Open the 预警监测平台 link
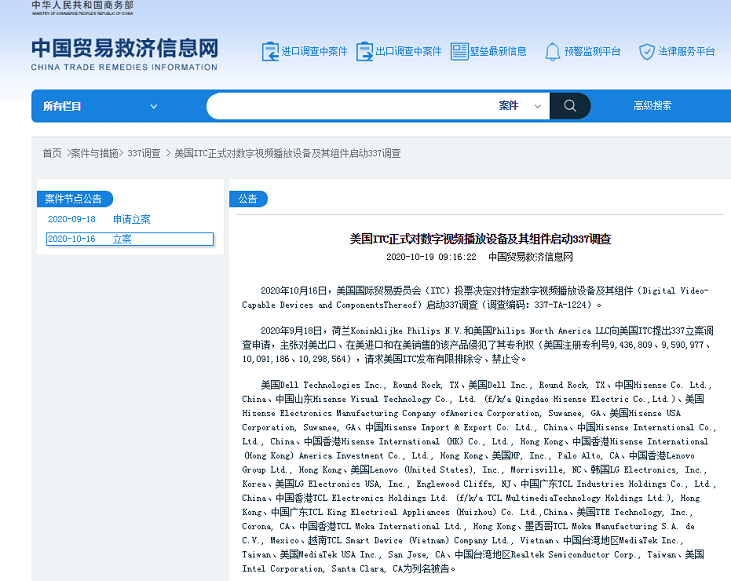 point(592,51)
